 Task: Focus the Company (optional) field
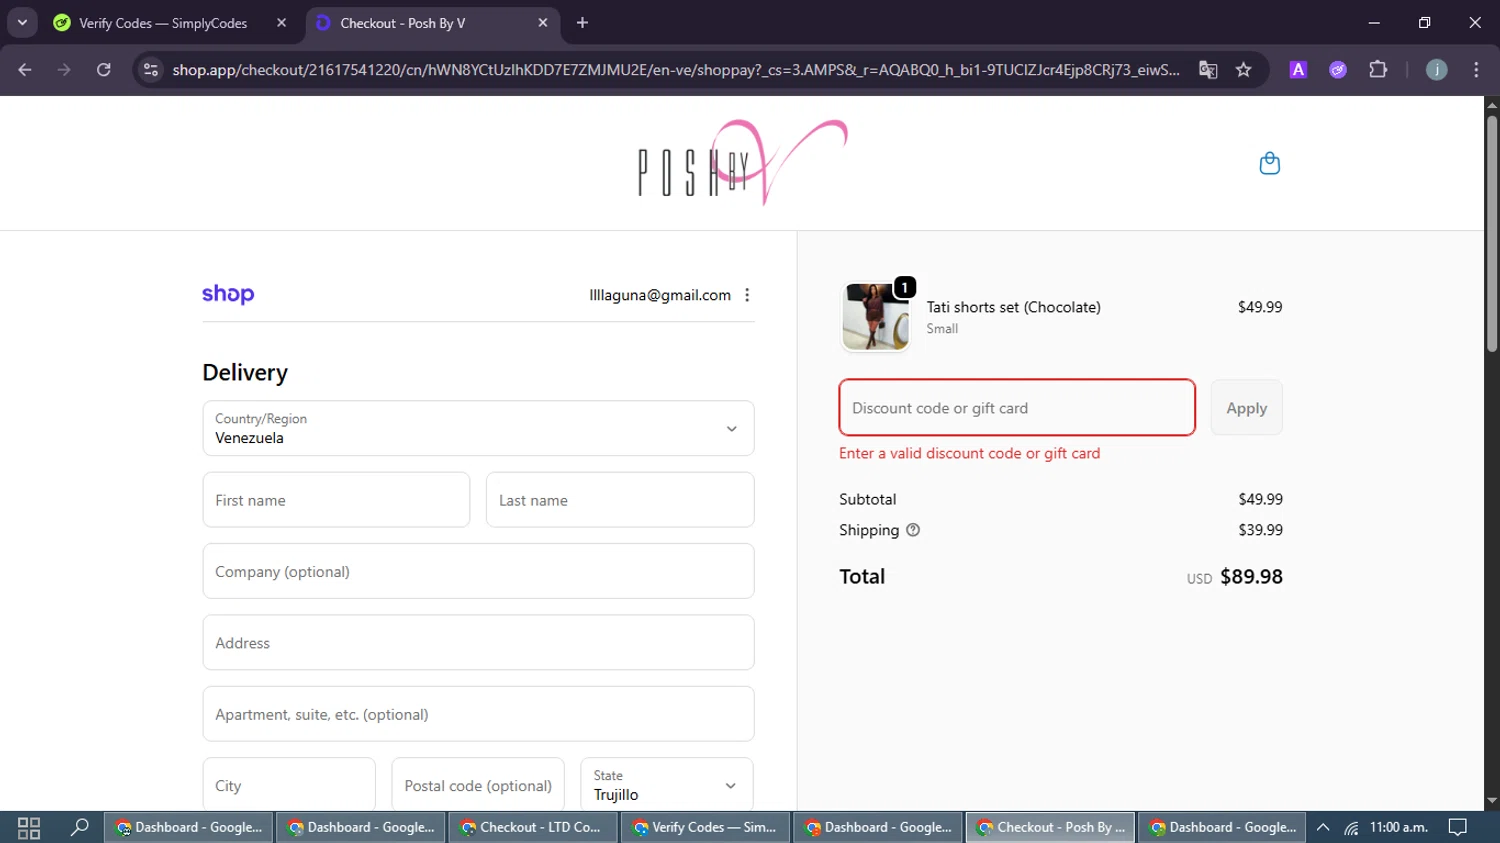click(x=478, y=571)
